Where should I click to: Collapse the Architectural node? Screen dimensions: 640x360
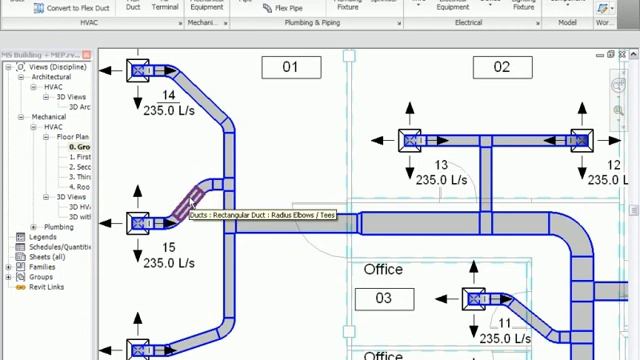click(21, 77)
